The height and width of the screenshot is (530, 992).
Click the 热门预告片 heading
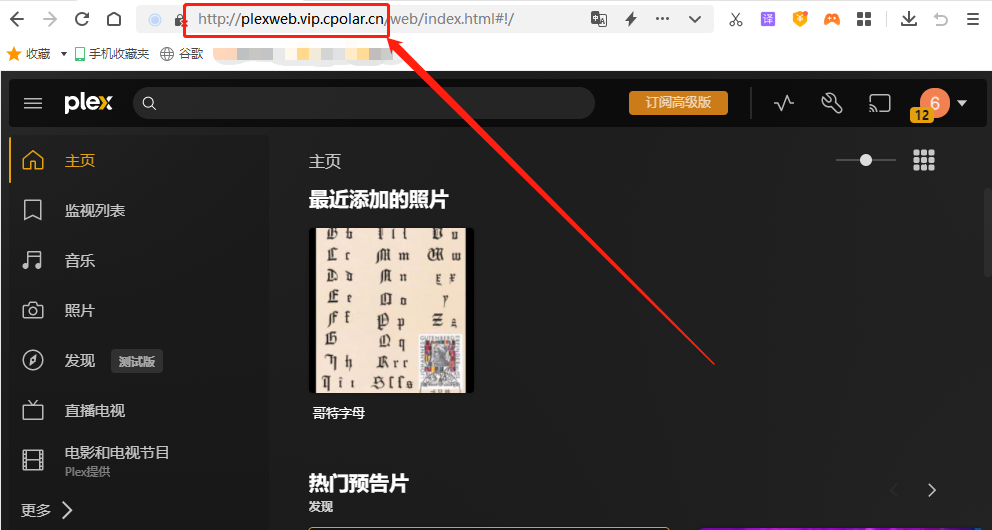pyautogui.click(x=358, y=483)
